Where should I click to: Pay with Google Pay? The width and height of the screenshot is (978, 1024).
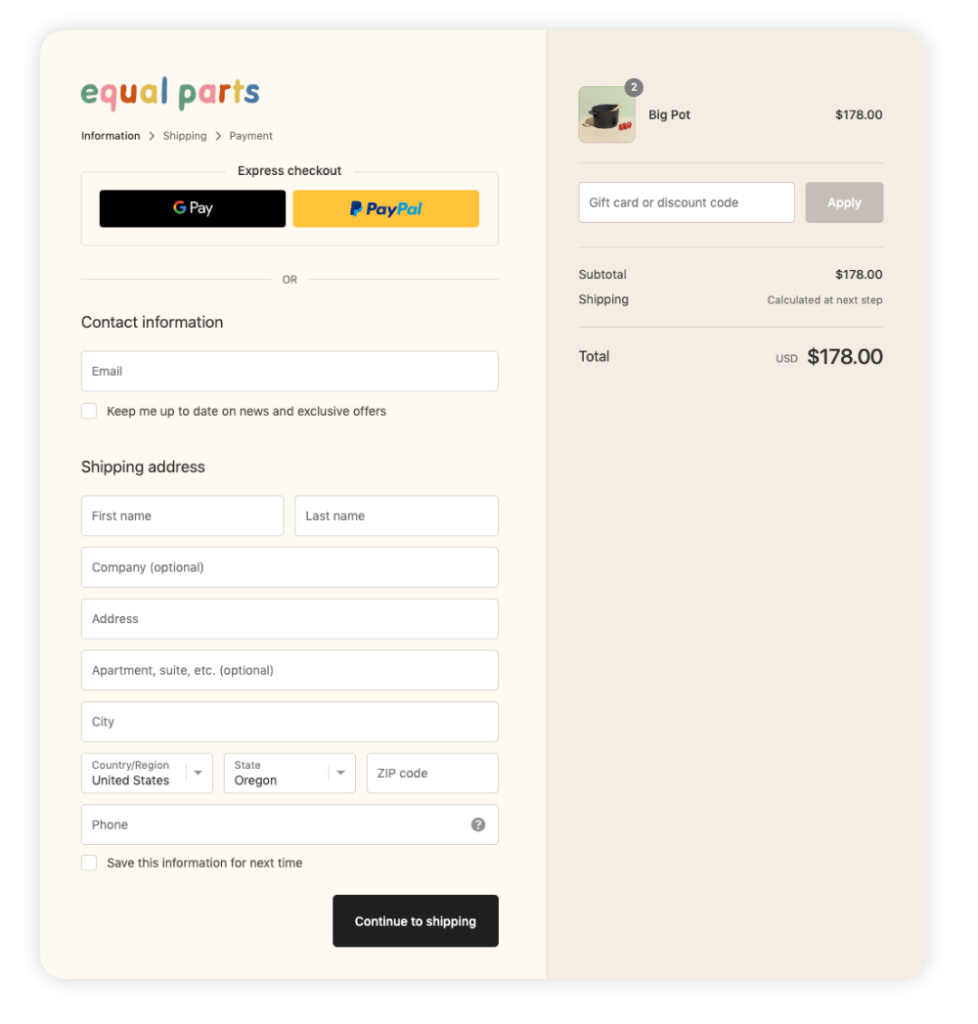click(x=193, y=208)
